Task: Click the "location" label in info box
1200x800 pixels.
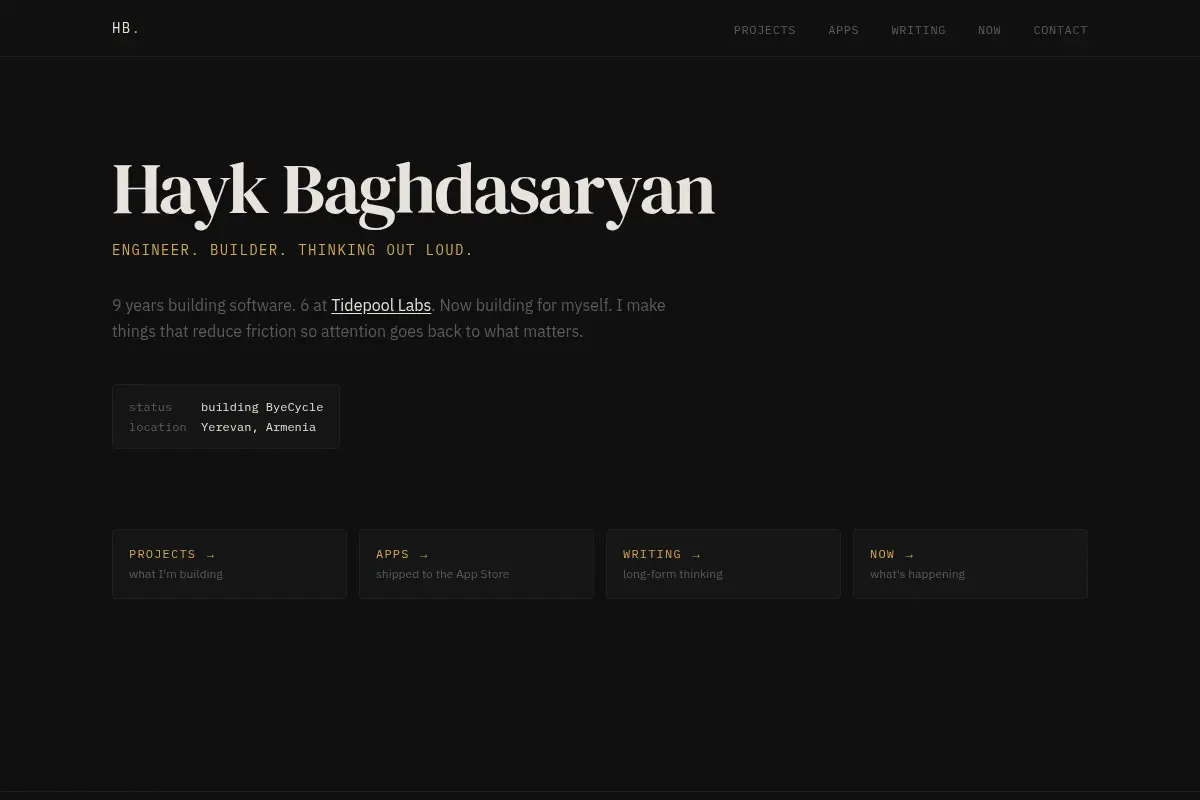Action: point(157,427)
